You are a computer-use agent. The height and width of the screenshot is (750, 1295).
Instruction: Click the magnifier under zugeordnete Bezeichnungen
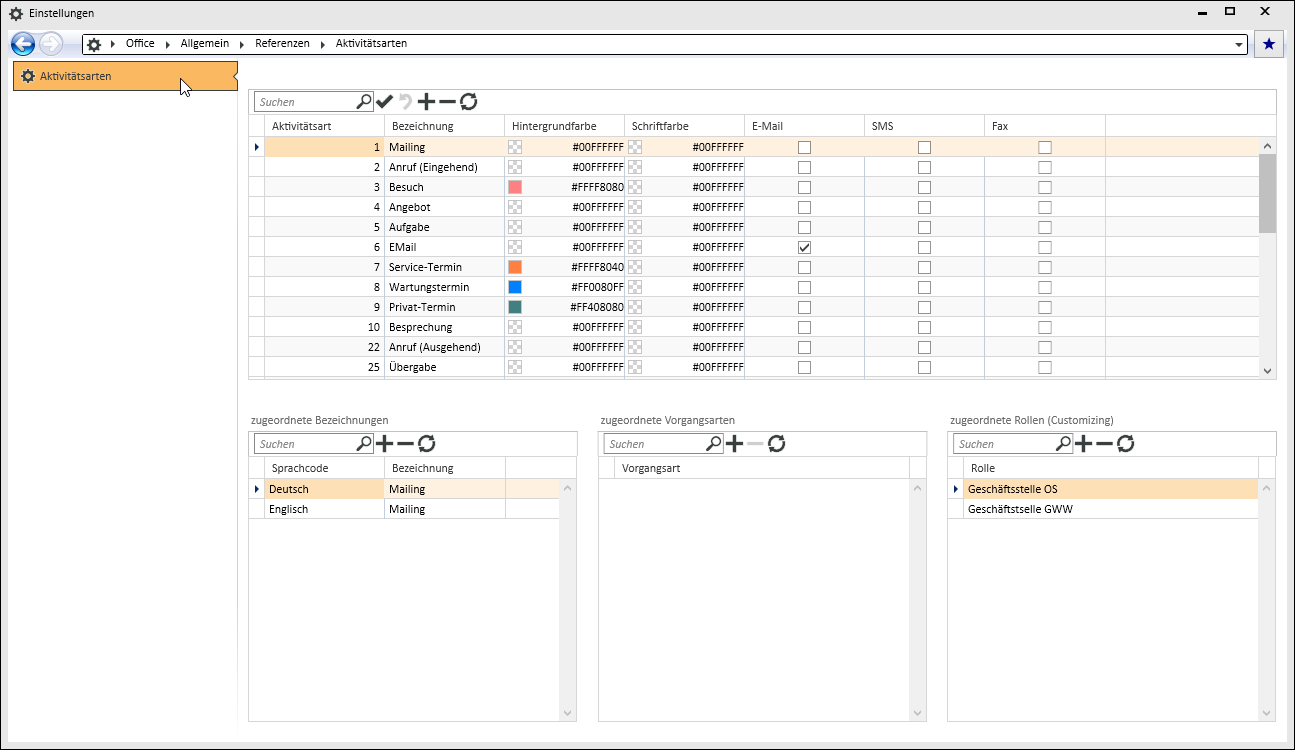[364, 443]
